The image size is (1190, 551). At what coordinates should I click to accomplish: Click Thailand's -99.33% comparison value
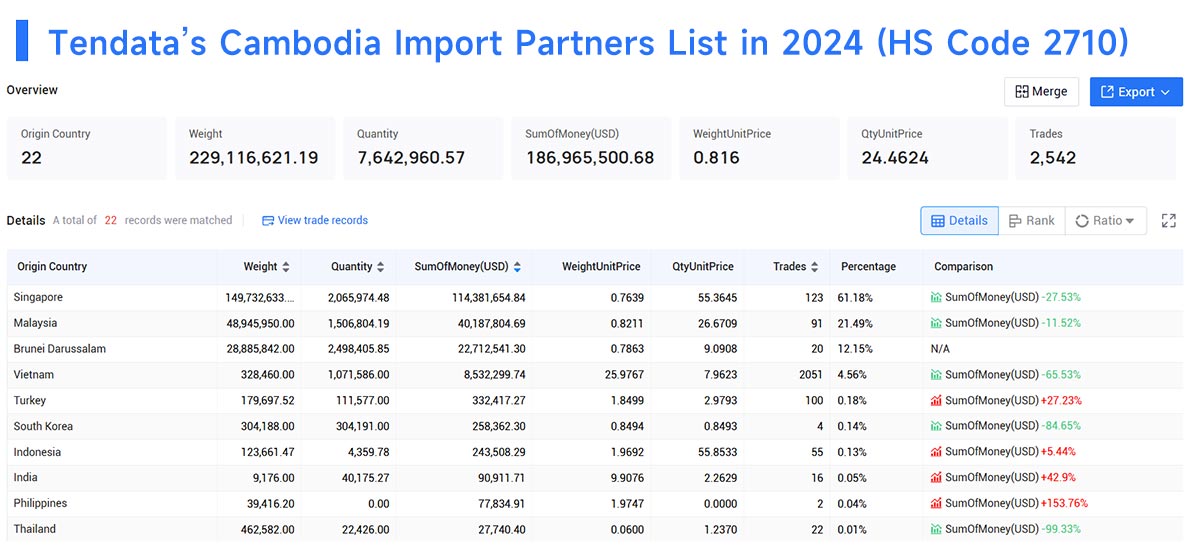(x=1061, y=529)
